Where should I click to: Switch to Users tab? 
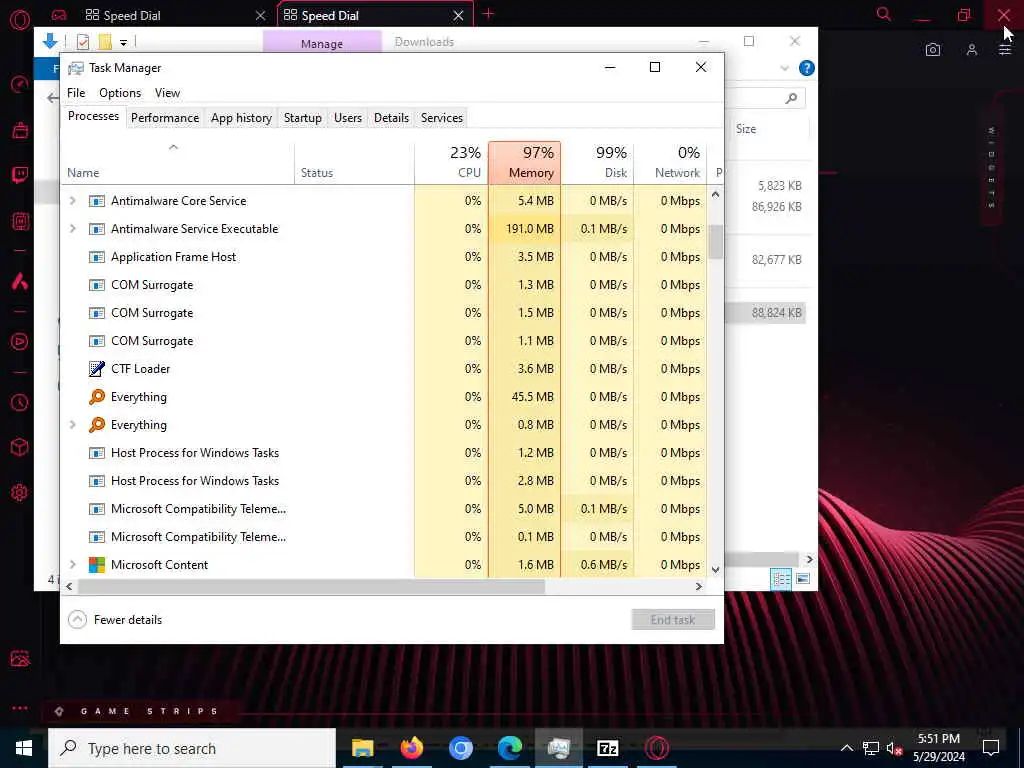[347, 118]
